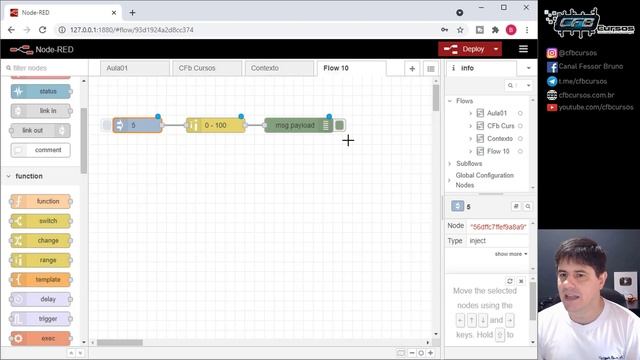This screenshot has width=640, height=360.
Task: Click the inject node trigger button
Action: tap(107, 125)
